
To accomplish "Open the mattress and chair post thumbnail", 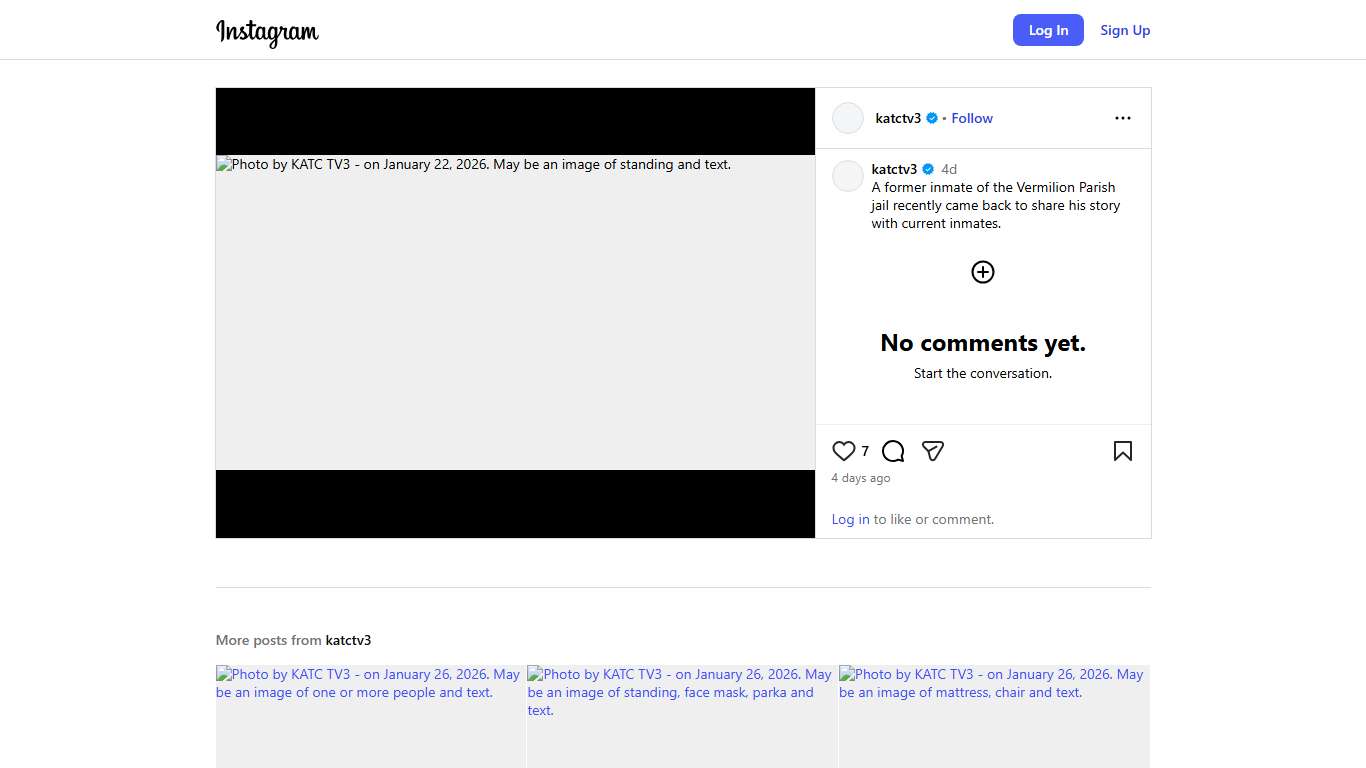I will (x=994, y=716).
